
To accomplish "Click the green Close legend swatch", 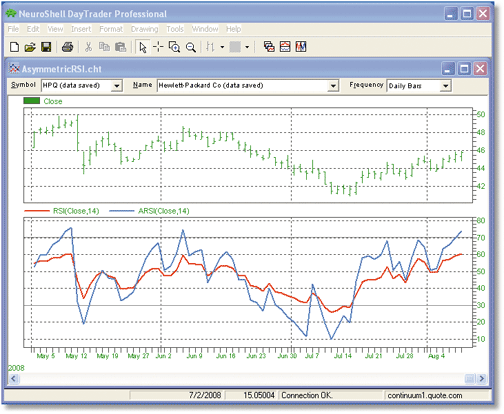I will (32, 101).
